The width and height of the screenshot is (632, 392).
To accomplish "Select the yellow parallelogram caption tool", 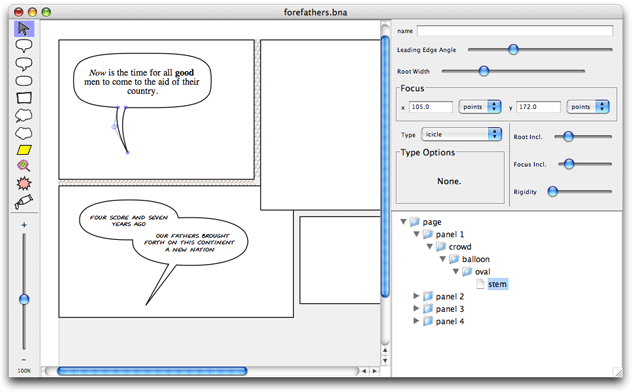I will pos(24,150).
